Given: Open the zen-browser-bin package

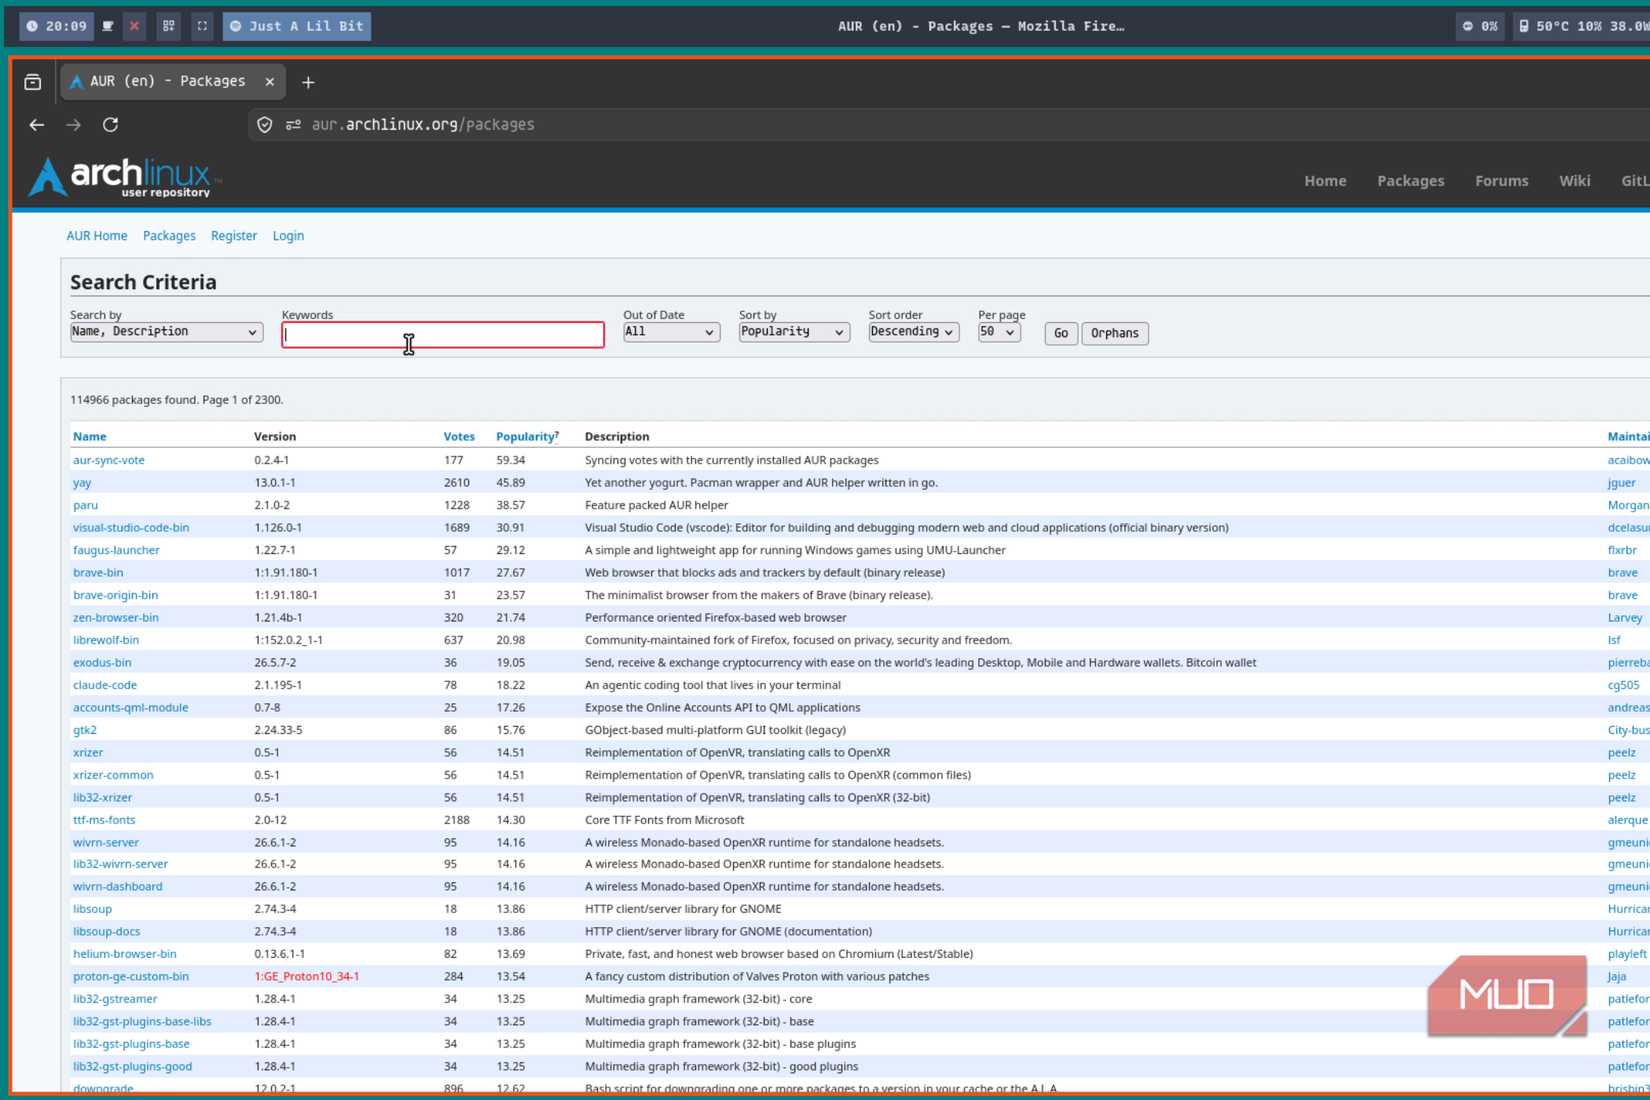Looking at the screenshot, I should pos(116,618).
